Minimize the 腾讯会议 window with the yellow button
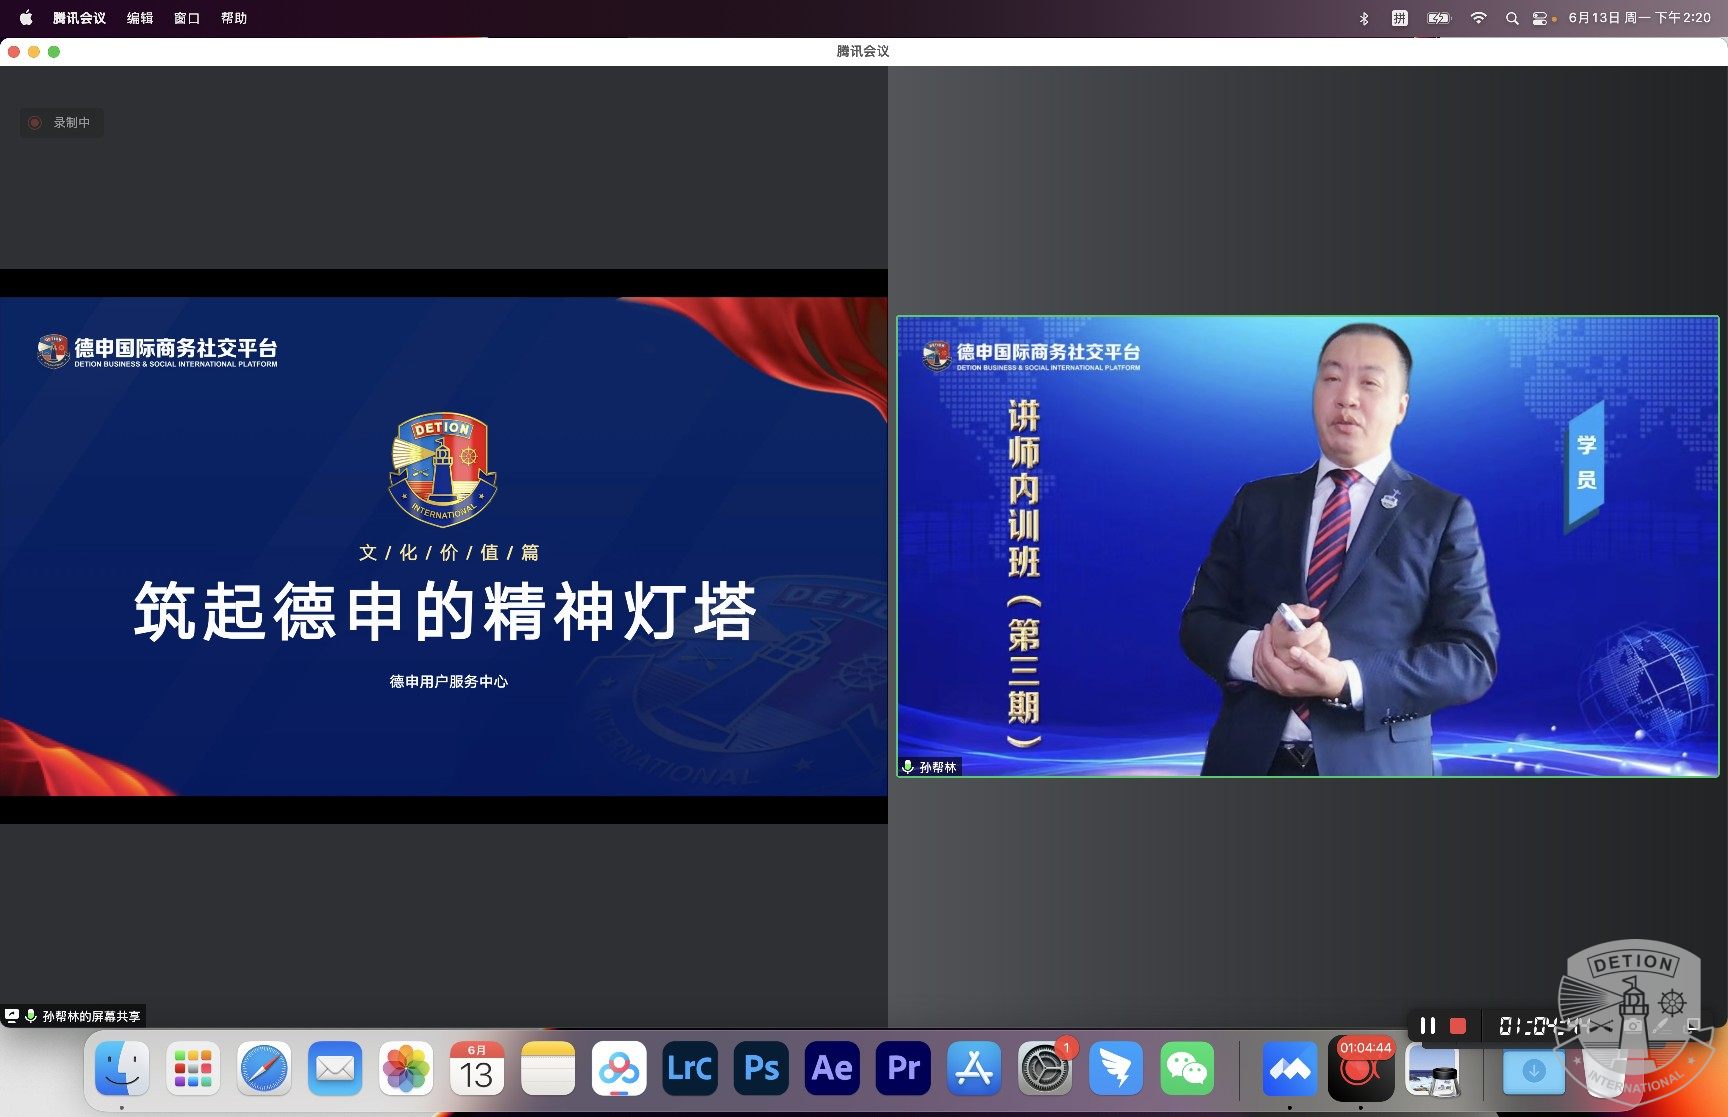Image resolution: width=1728 pixels, height=1117 pixels. [34, 51]
